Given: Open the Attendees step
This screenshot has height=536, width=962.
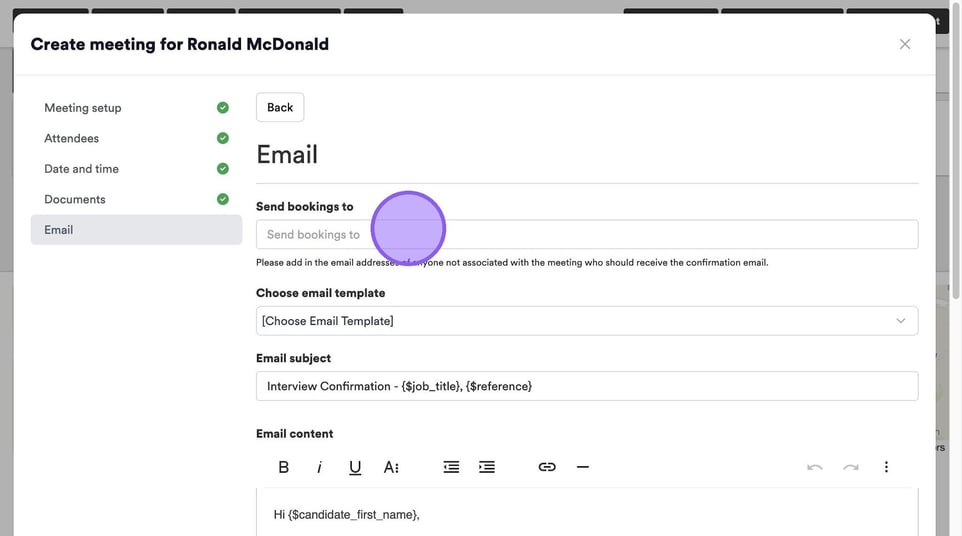Looking at the screenshot, I should (x=72, y=138).
